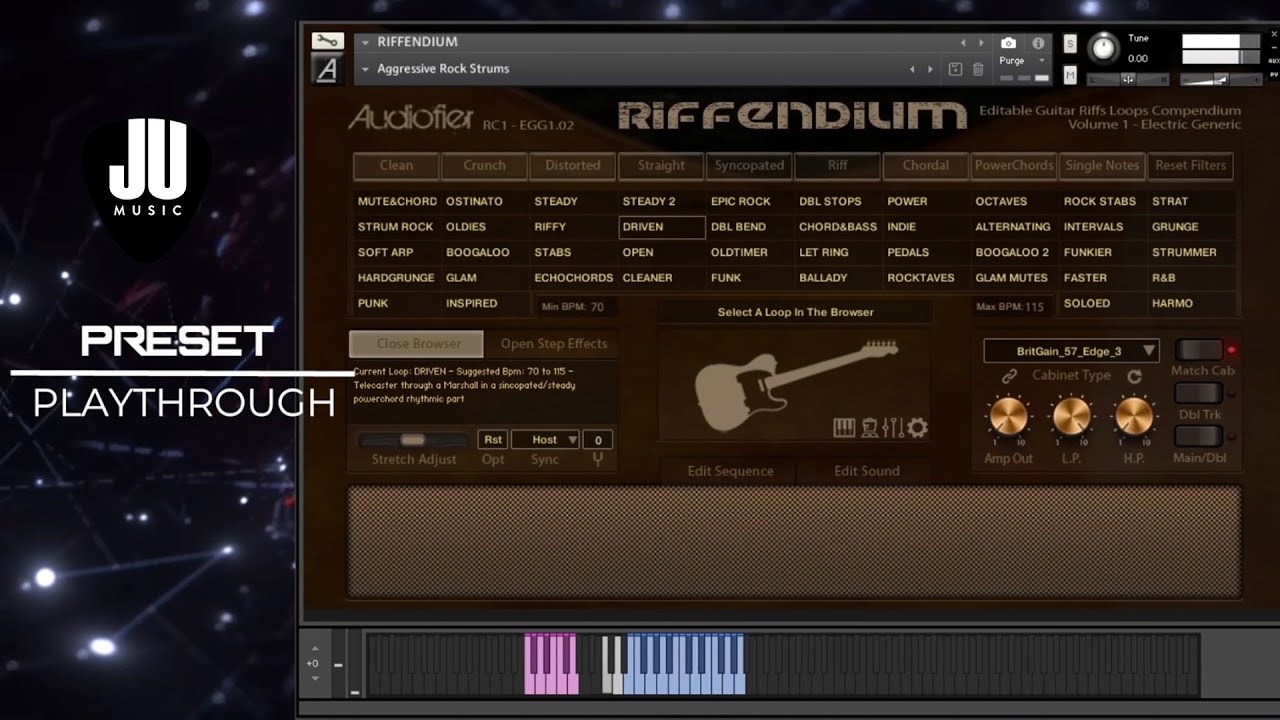The image size is (1280, 720).
Task: Open the mixer sliders icon under the guitar
Action: coord(893,428)
